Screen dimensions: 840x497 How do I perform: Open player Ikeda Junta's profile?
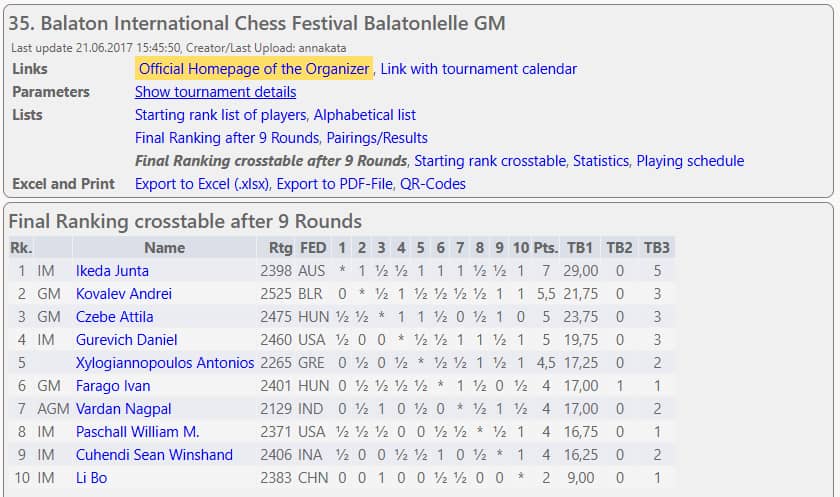click(112, 271)
